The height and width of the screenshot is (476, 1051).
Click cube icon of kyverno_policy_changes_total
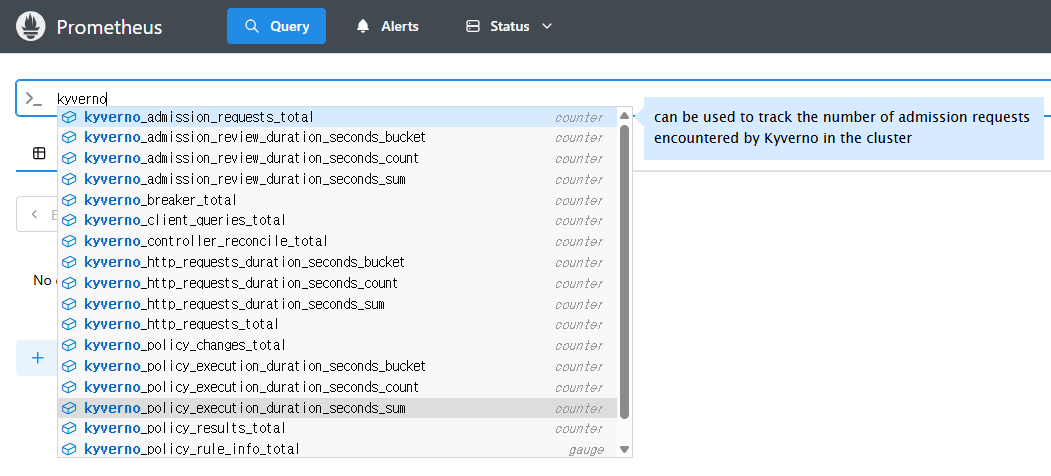69,345
